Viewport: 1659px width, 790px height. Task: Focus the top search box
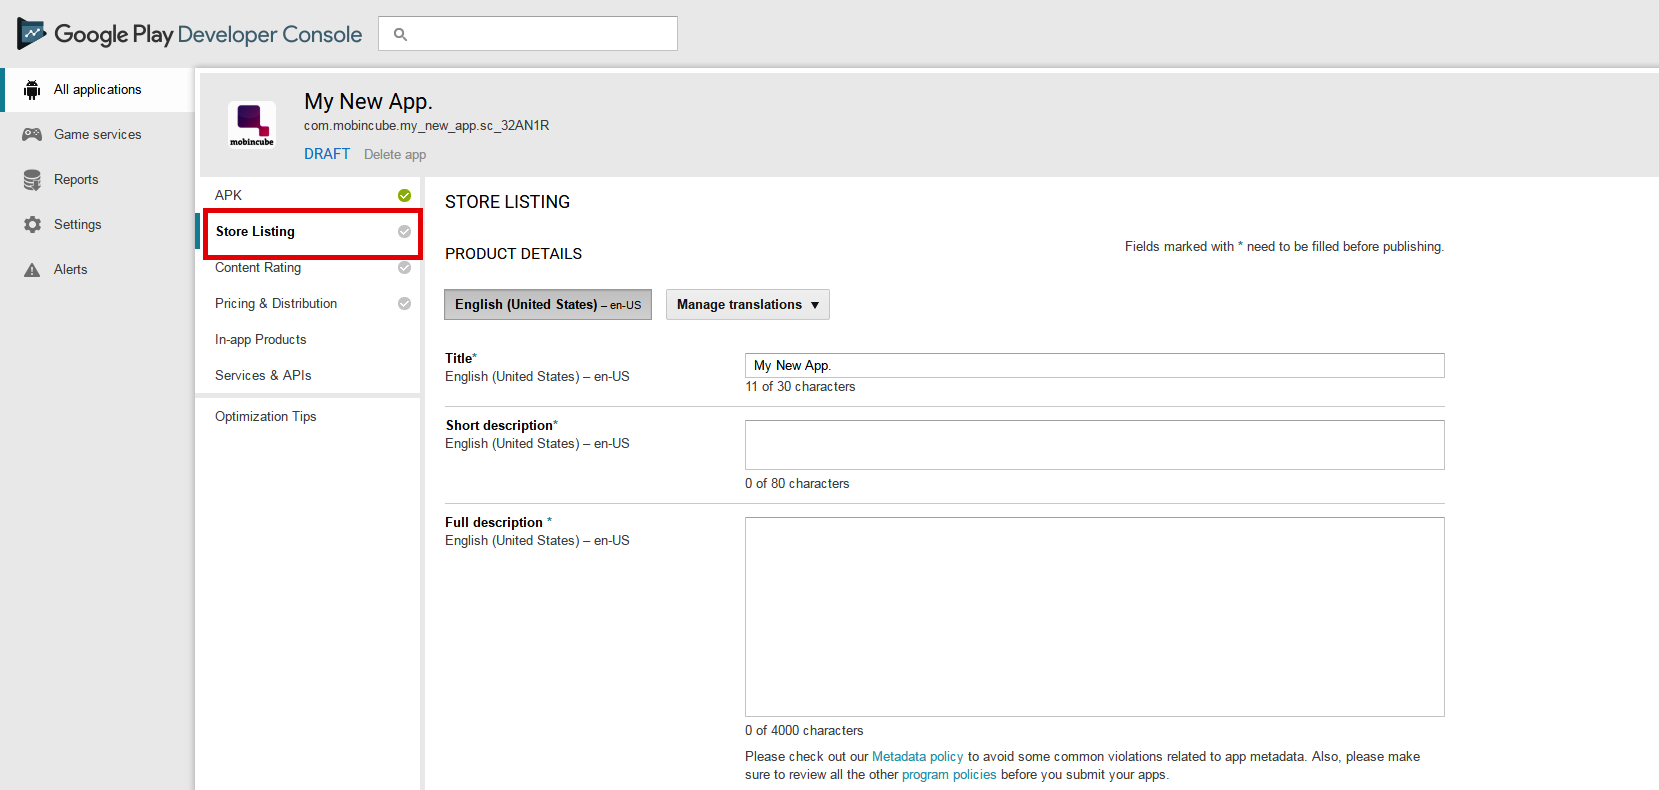point(528,34)
